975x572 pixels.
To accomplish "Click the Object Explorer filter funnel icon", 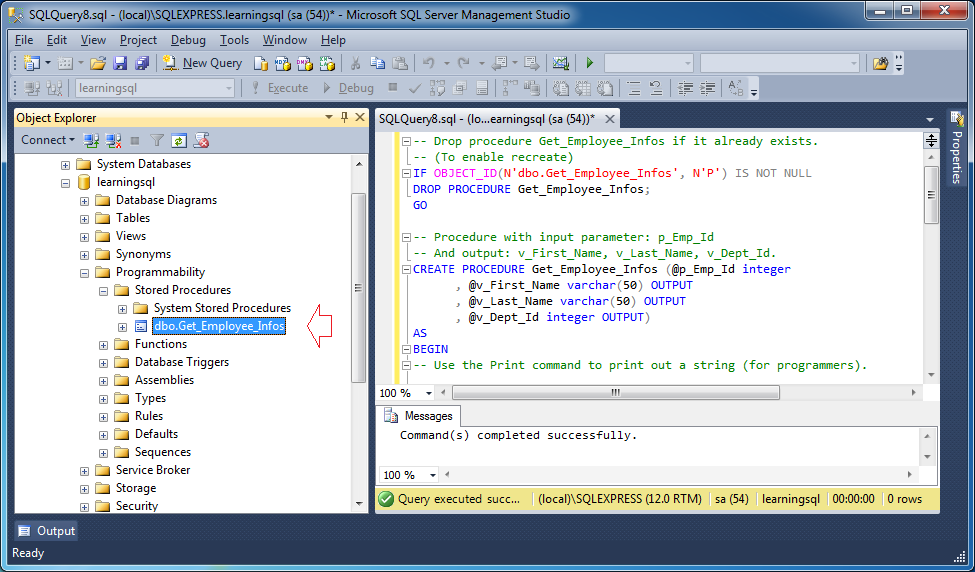I will 157,141.
